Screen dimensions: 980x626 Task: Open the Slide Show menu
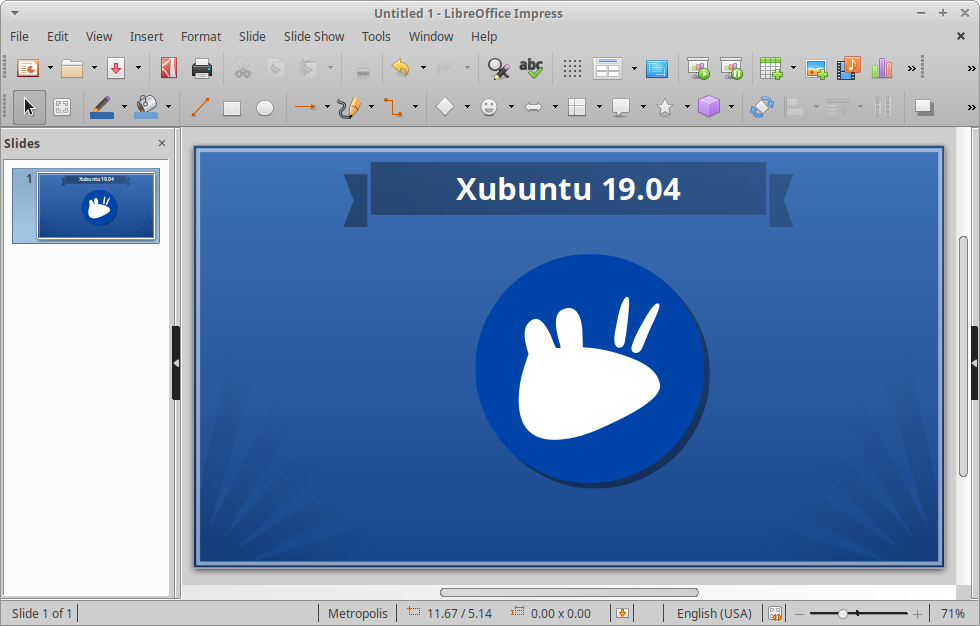tap(313, 36)
